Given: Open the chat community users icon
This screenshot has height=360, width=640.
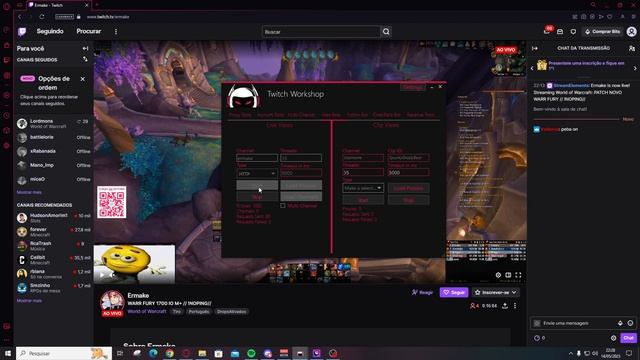Looking at the screenshot, I should pyautogui.click(x=632, y=48).
